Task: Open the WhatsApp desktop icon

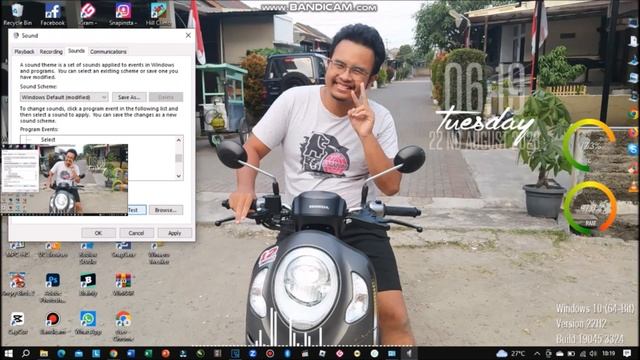Action: (x=88, y=323)
